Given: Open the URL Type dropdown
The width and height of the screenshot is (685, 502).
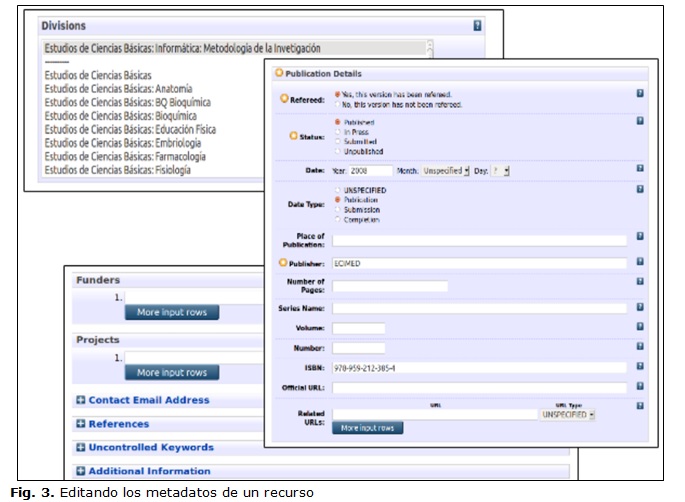Looking at the screenshot, I should click(x=567, y=413).
